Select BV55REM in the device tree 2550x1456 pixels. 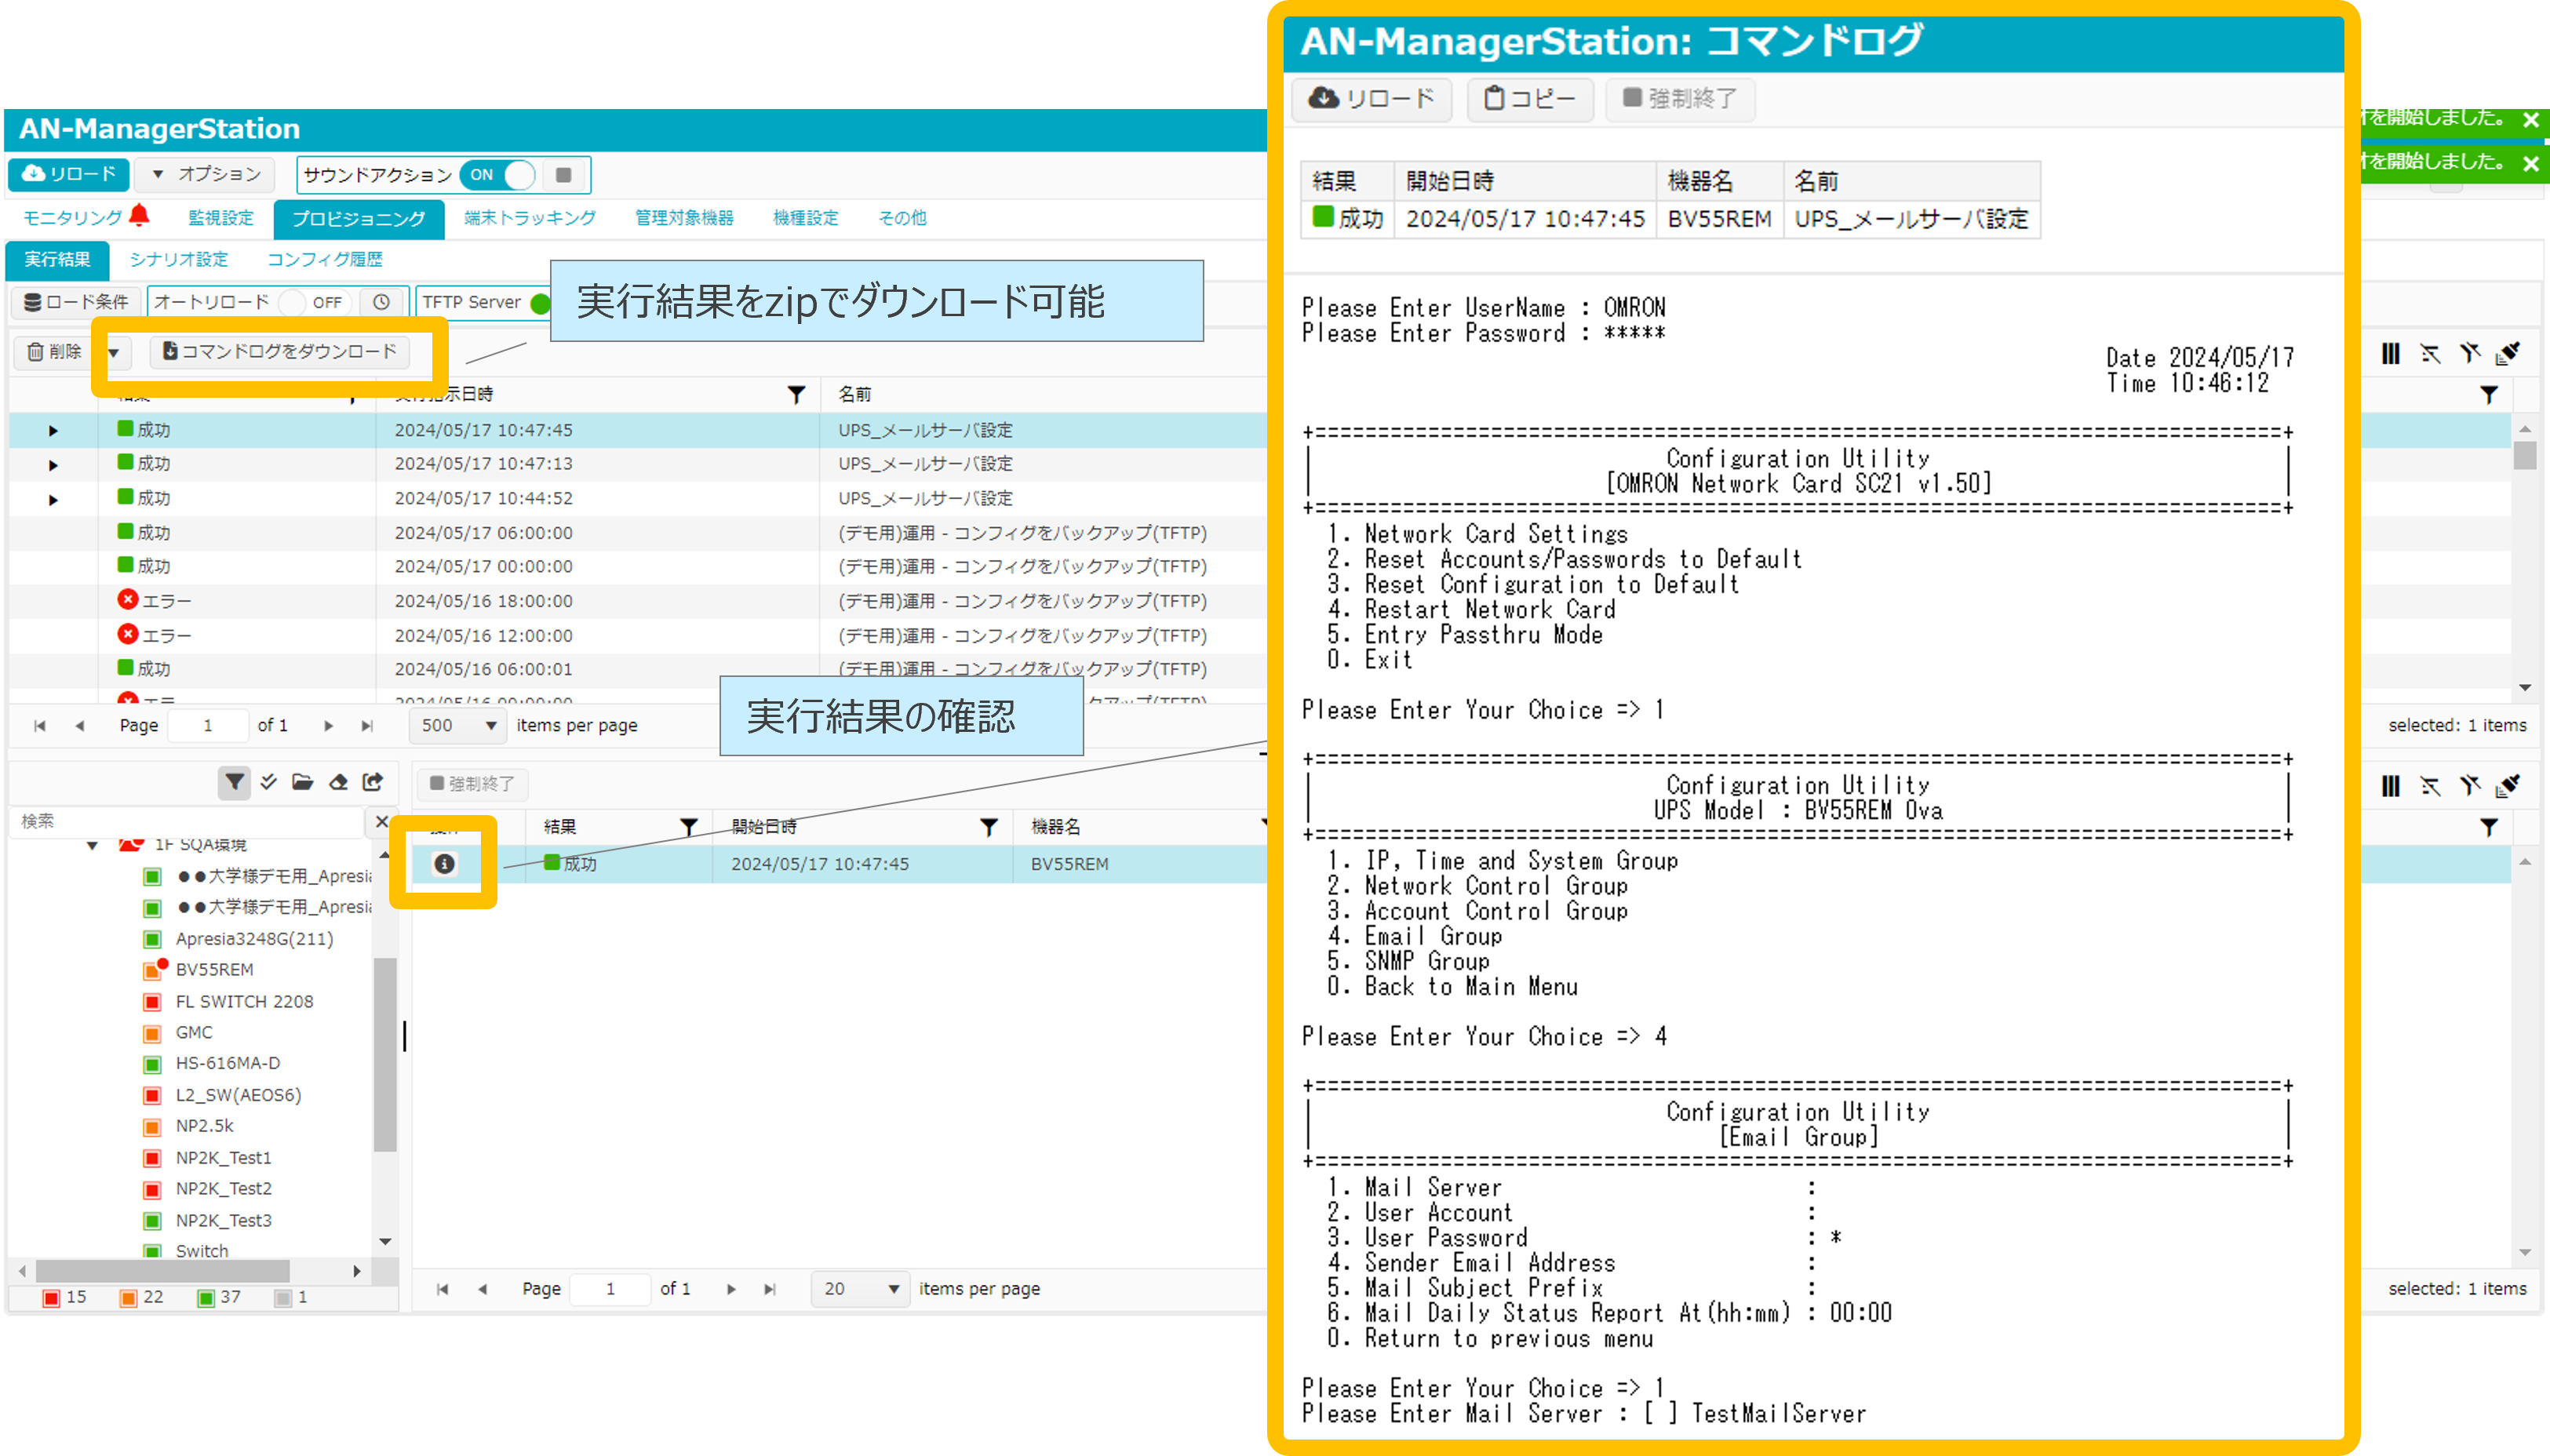coord(214,969)
